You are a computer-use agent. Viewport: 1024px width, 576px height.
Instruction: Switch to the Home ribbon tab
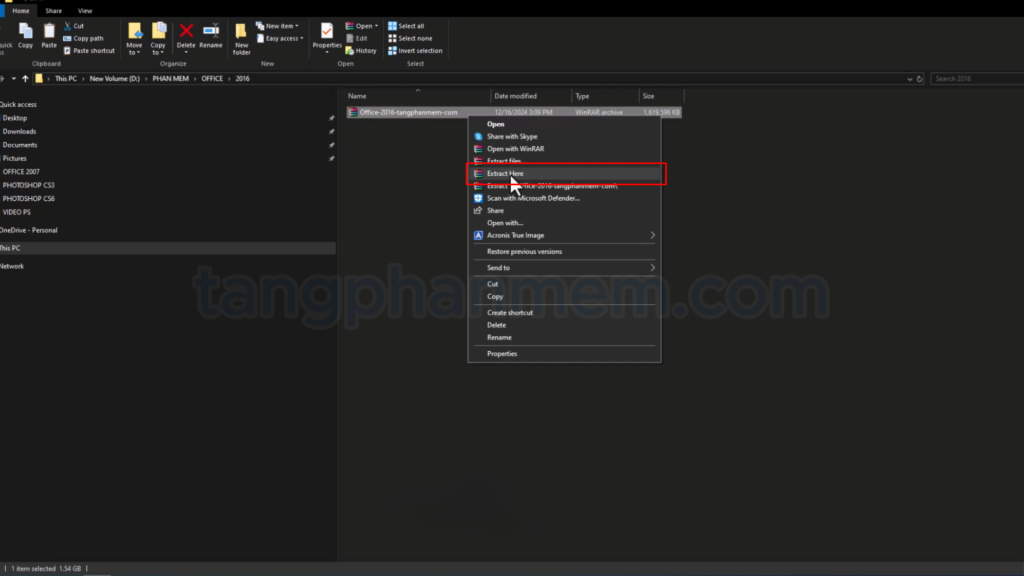tap(21, 11)
